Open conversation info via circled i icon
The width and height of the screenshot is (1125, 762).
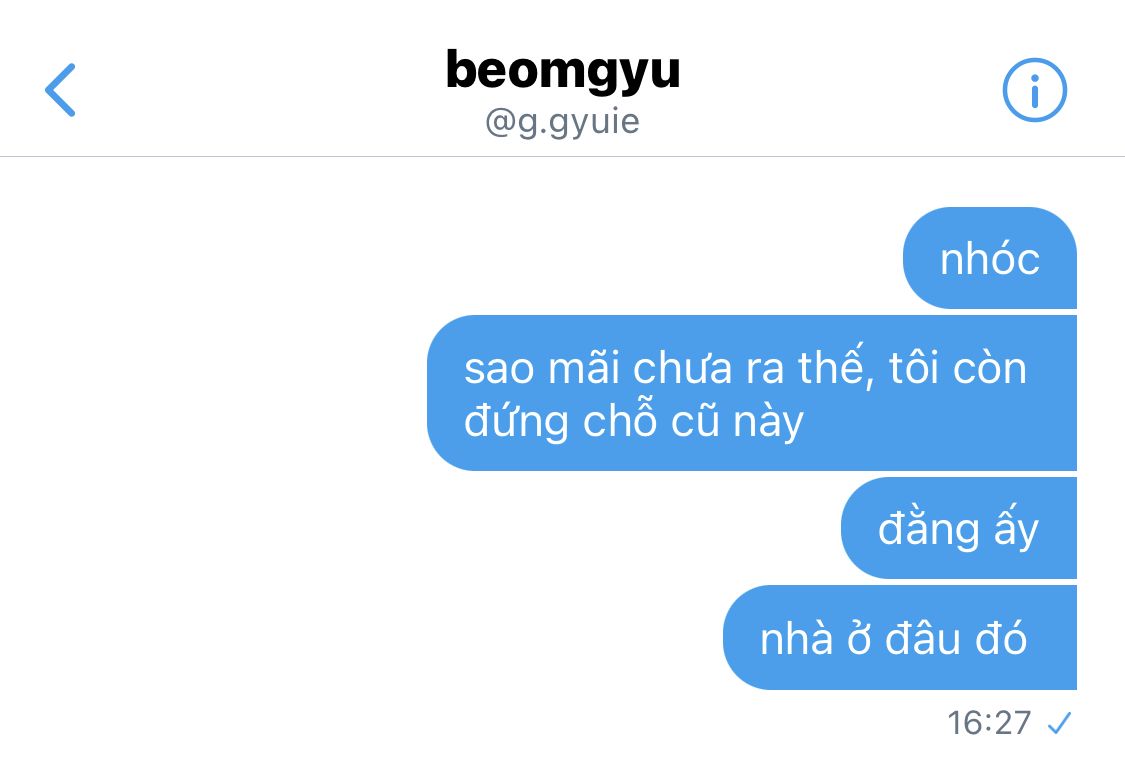pyautogui.click(x=1034, y=90)
